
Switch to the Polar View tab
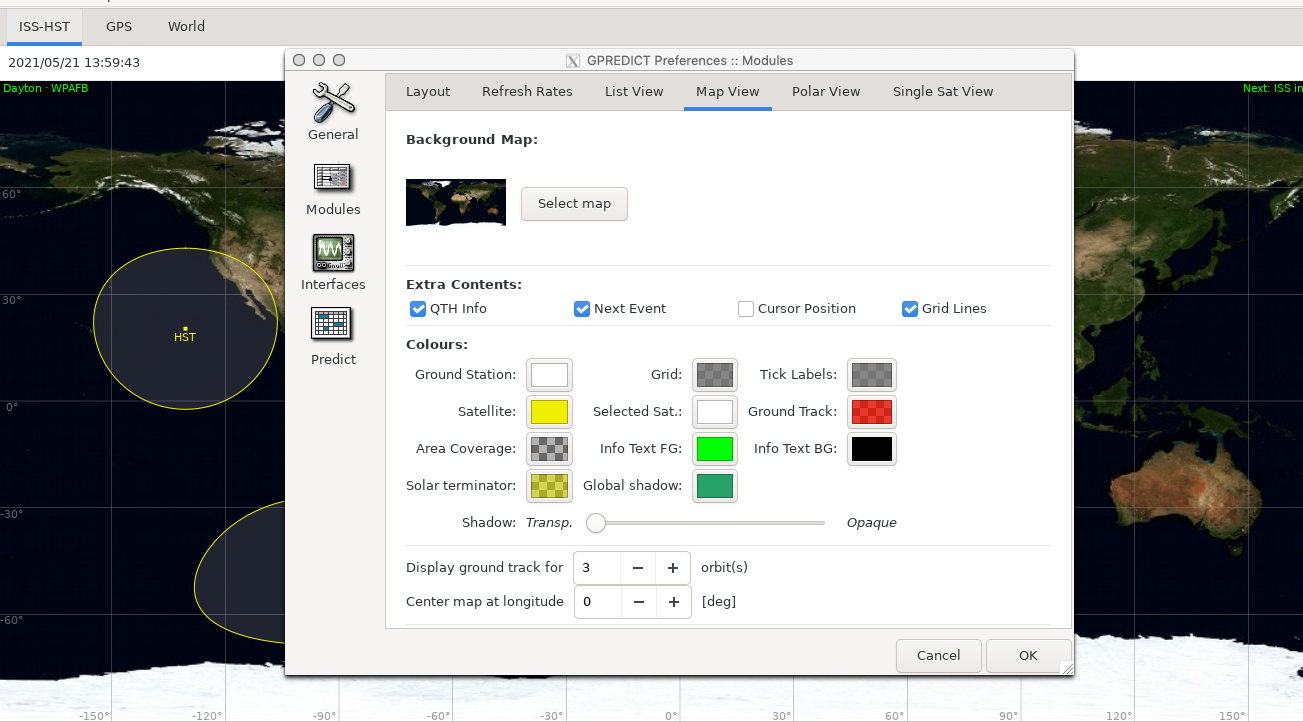826,91
